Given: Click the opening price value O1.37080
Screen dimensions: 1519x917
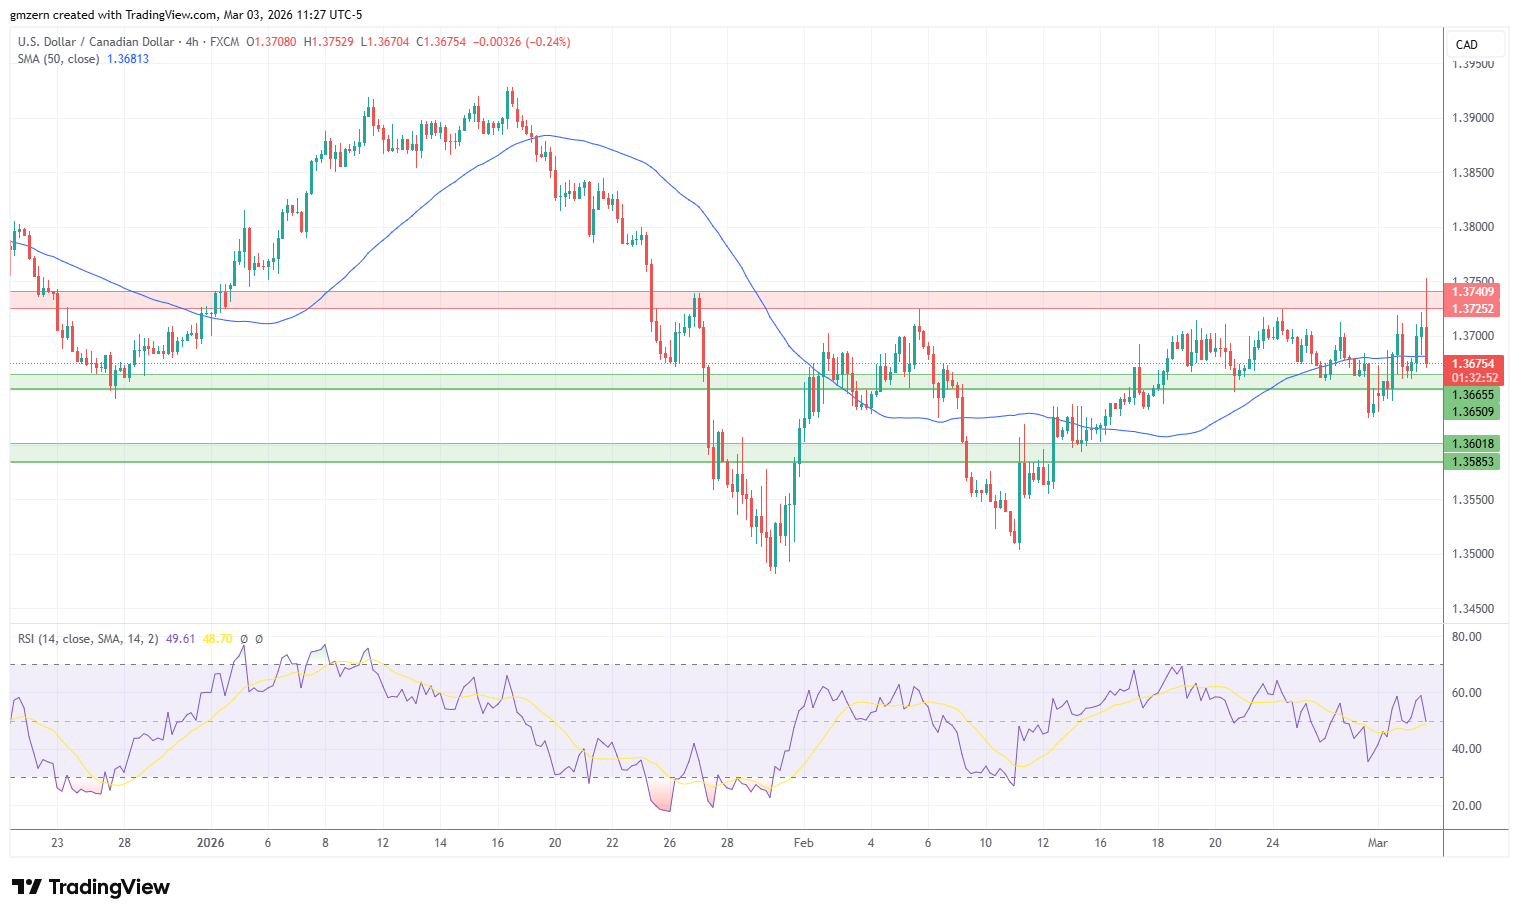Looking at the screenshot, I should pyautogui.click(x=271, y=42).
